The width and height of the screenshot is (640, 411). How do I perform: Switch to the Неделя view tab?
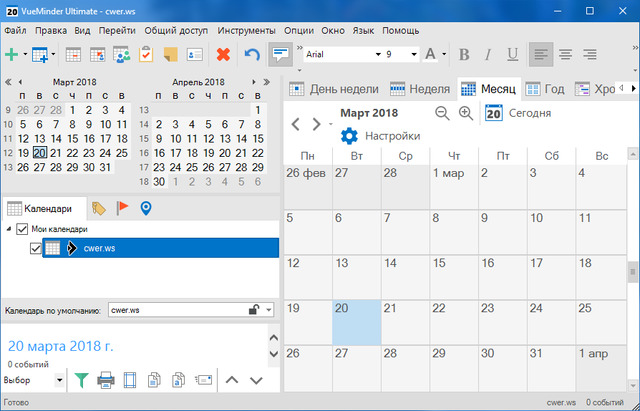[x=420, y=89]
